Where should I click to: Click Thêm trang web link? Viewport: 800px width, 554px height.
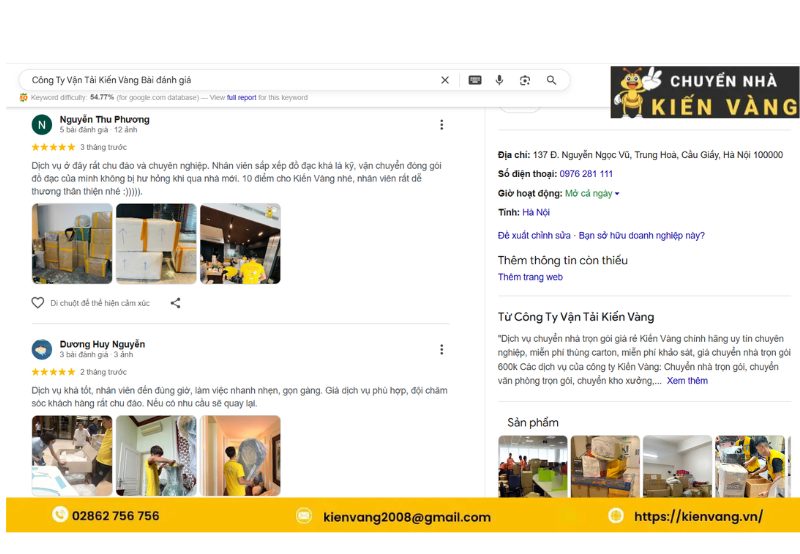click(530, 277)
